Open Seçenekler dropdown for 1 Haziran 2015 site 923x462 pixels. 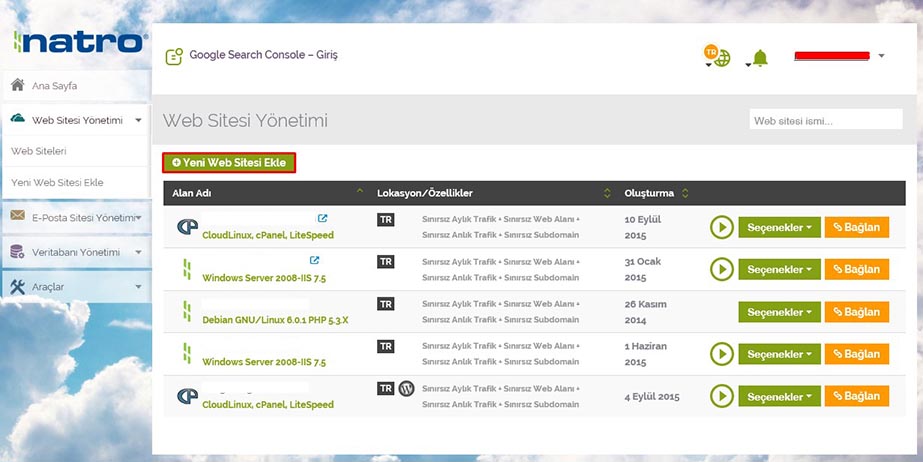(x=779, y=354)
